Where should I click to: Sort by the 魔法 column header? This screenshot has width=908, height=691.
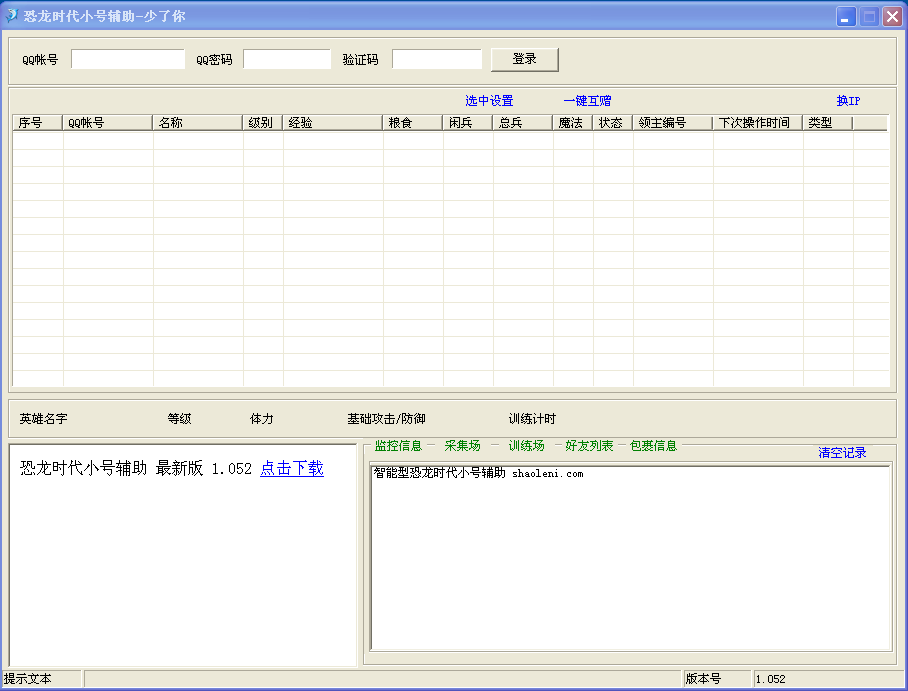pyautogui.click(x=573, y=123)
